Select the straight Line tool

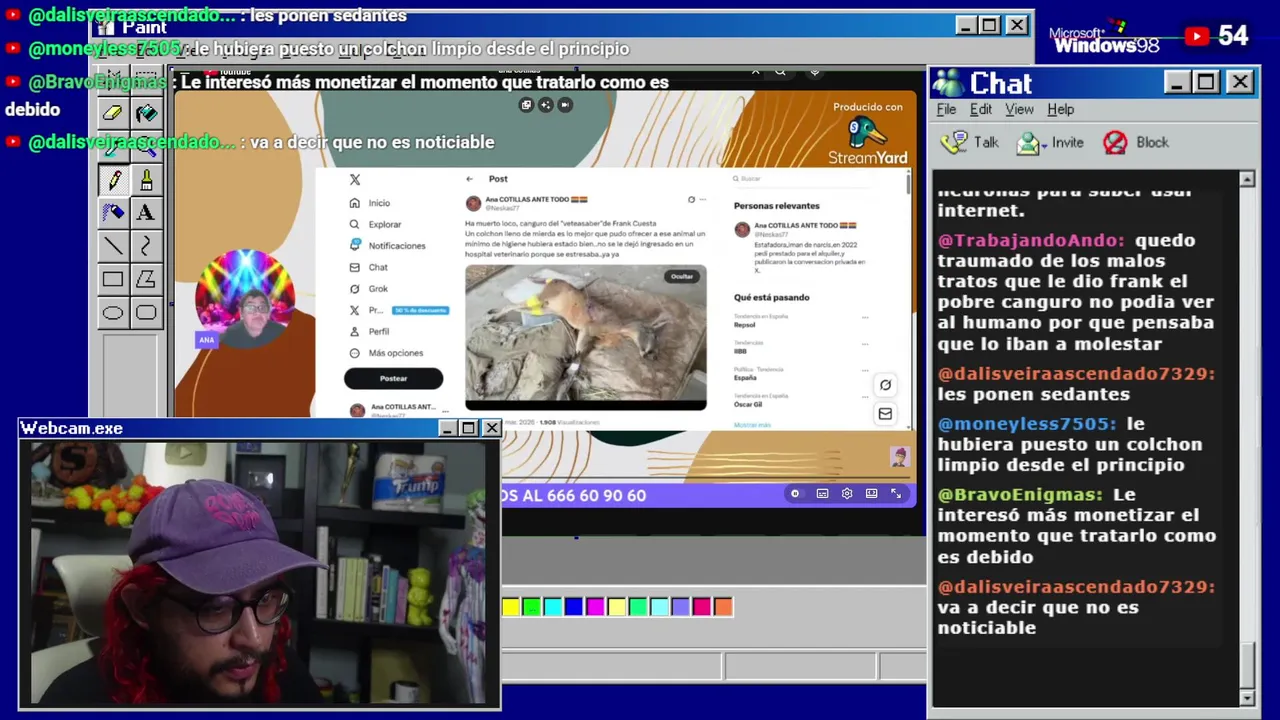tap(113, 246)
